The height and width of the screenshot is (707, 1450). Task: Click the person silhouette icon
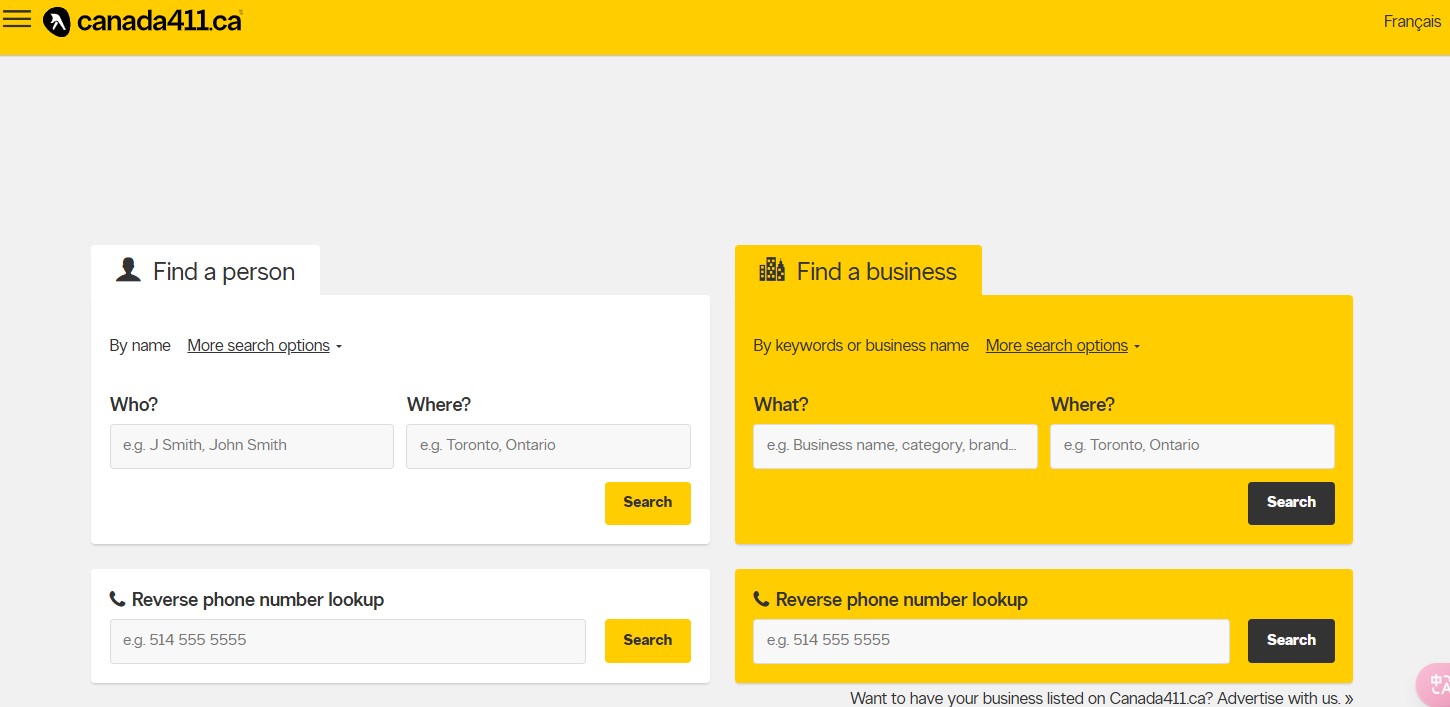click(x=128, y=270)
